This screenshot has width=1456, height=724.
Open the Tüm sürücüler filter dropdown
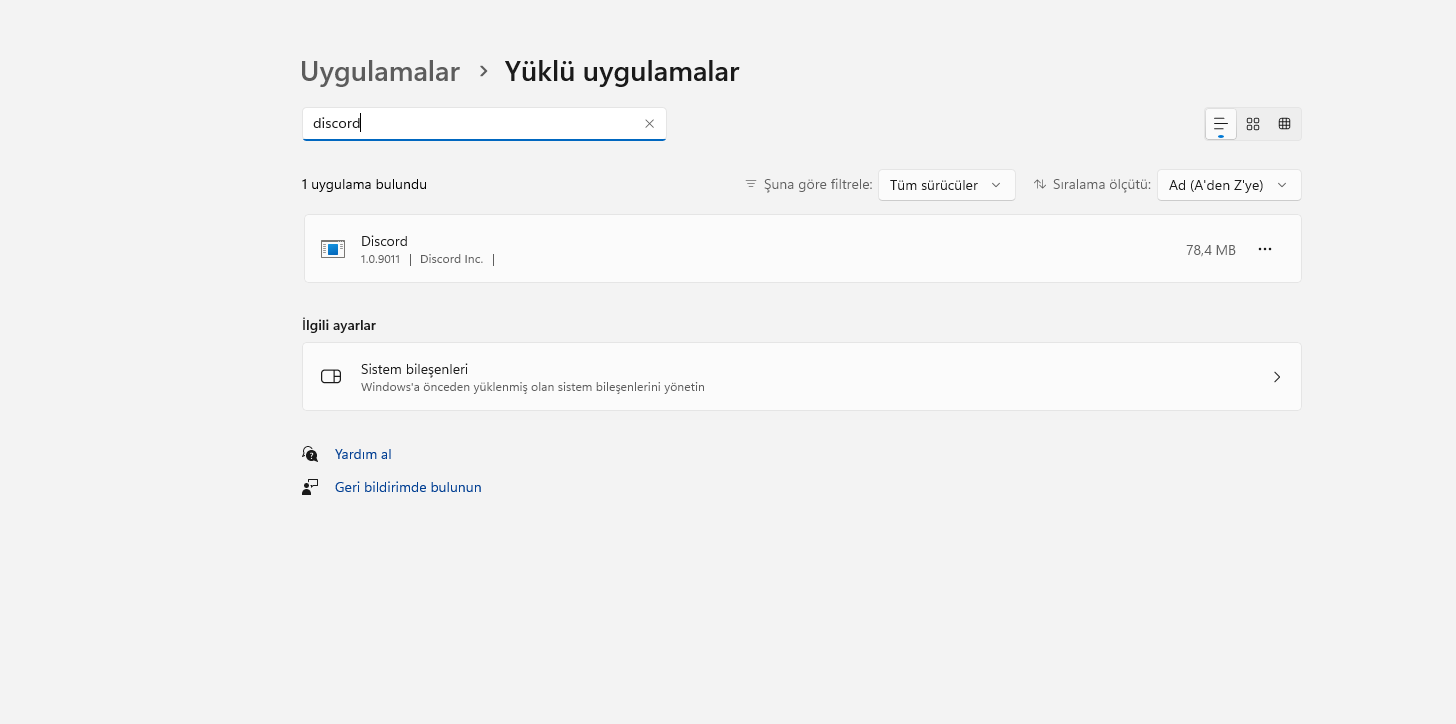[946, 185]
